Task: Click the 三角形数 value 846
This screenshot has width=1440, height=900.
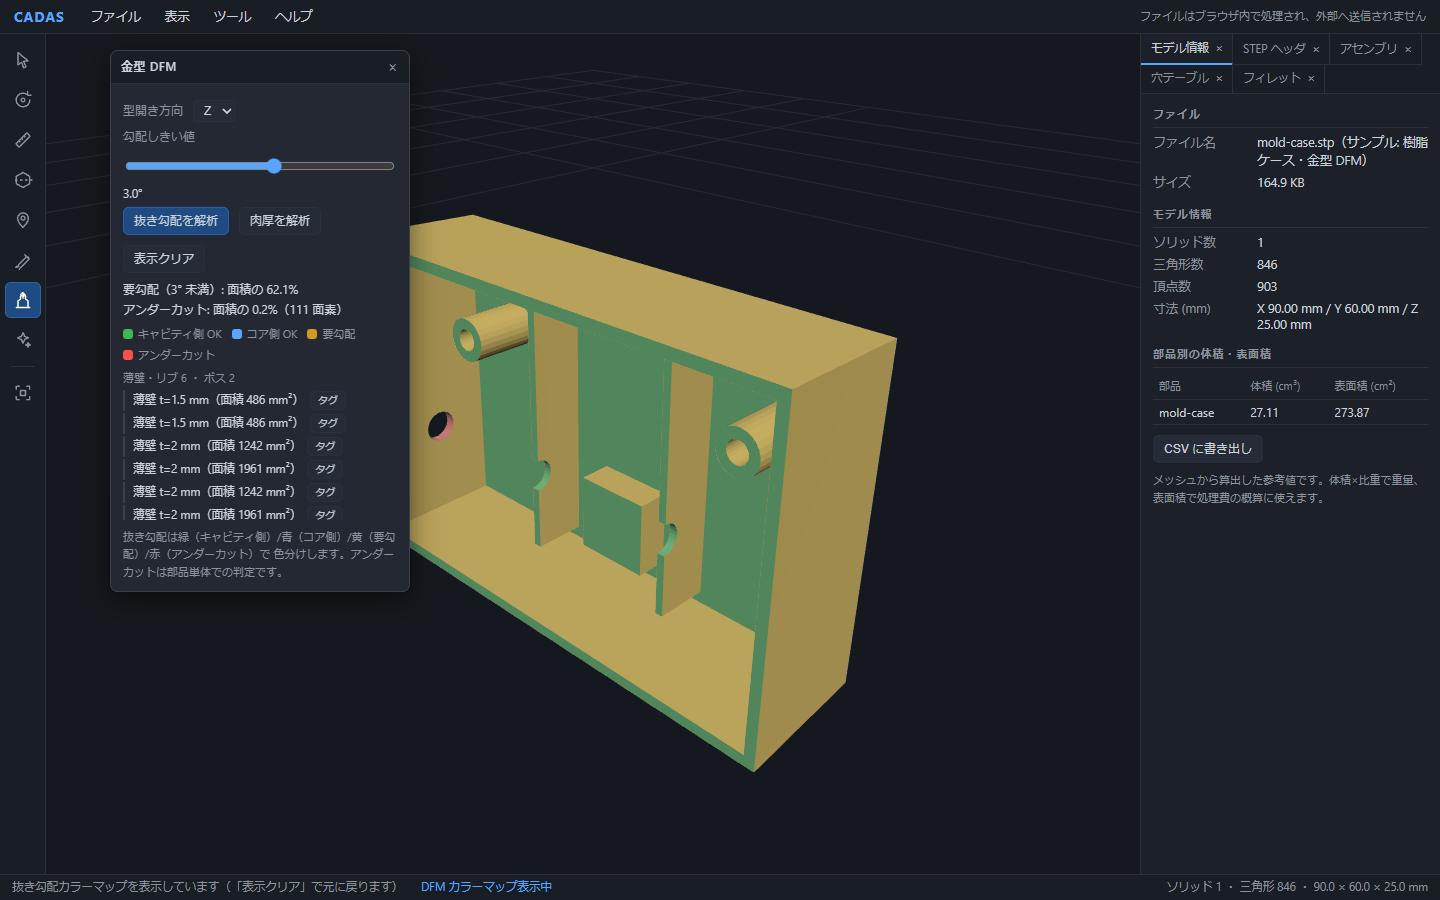Action: pos(1267,265)
